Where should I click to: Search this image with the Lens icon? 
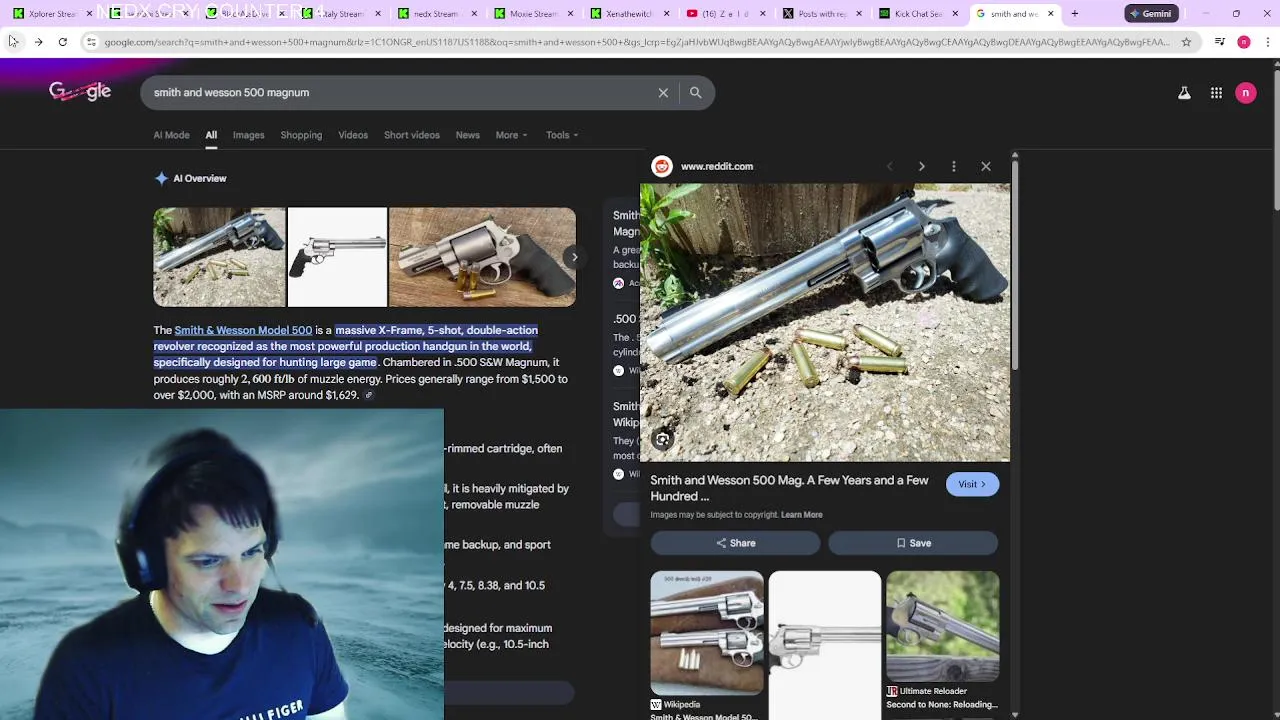tap(662, 439)
